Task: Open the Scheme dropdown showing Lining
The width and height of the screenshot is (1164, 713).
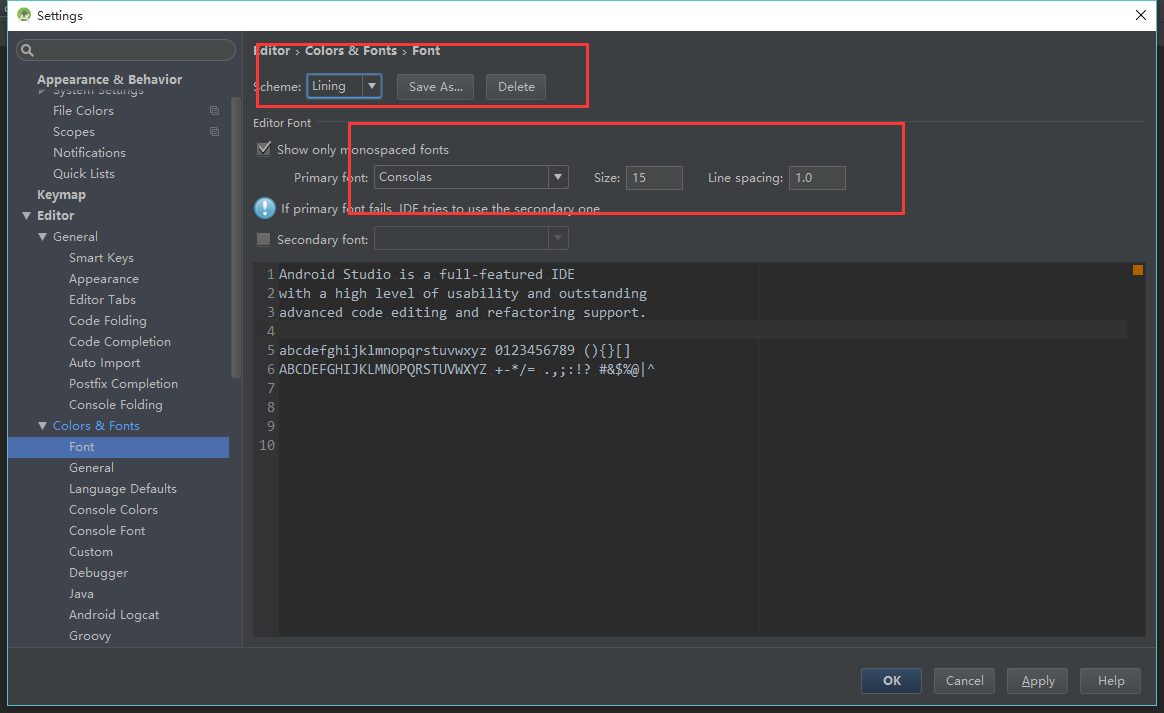Action: pos(344,86)
